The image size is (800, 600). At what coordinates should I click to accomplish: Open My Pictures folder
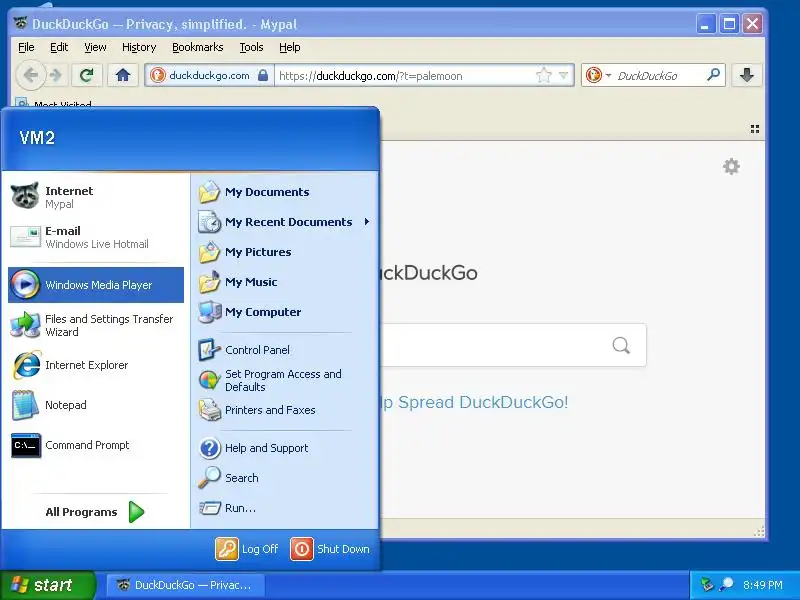tap(285, 252)
